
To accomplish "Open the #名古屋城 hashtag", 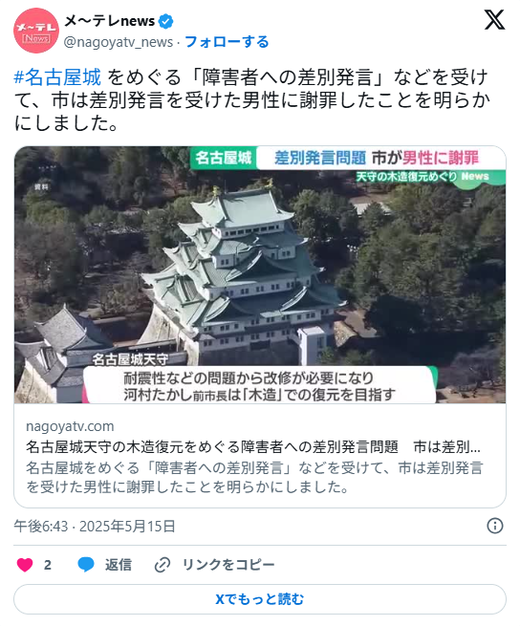I will coord(58,77).
